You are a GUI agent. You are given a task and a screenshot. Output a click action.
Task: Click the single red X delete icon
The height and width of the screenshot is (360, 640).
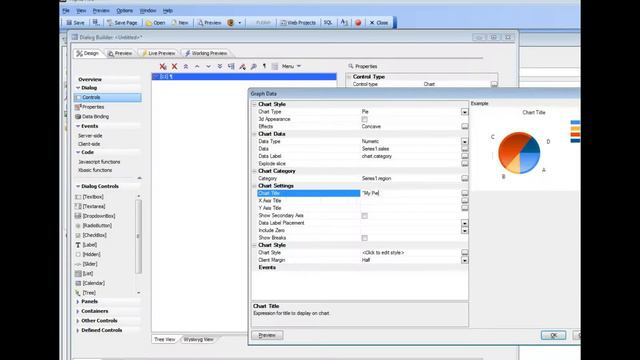pos(174,66)
